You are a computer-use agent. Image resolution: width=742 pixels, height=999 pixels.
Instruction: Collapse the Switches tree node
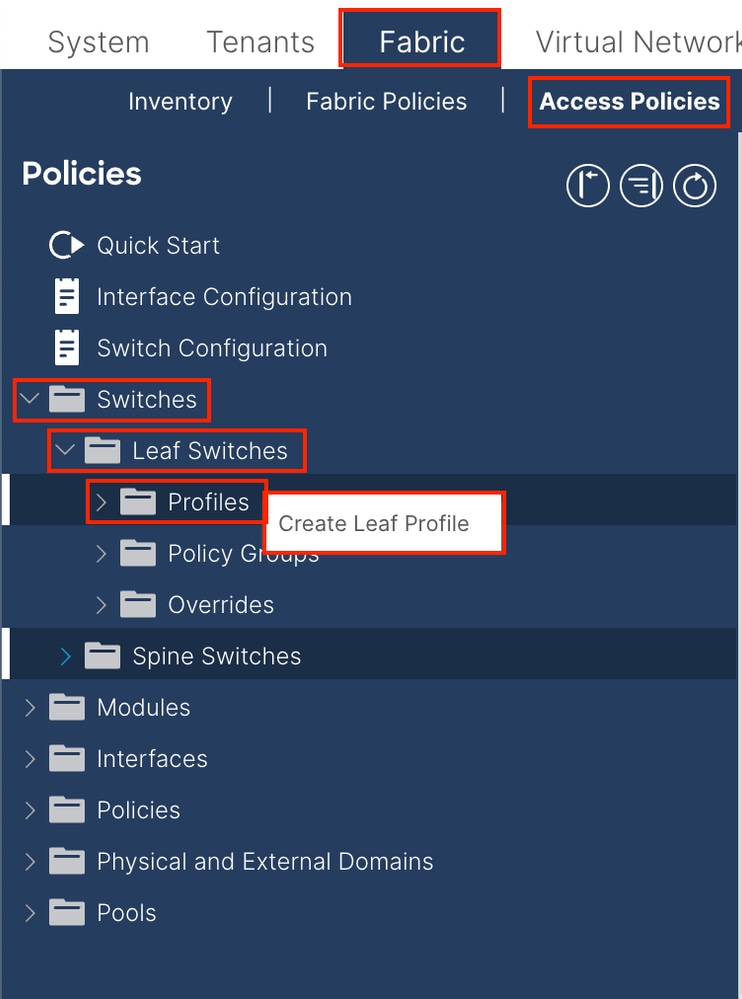30,400
